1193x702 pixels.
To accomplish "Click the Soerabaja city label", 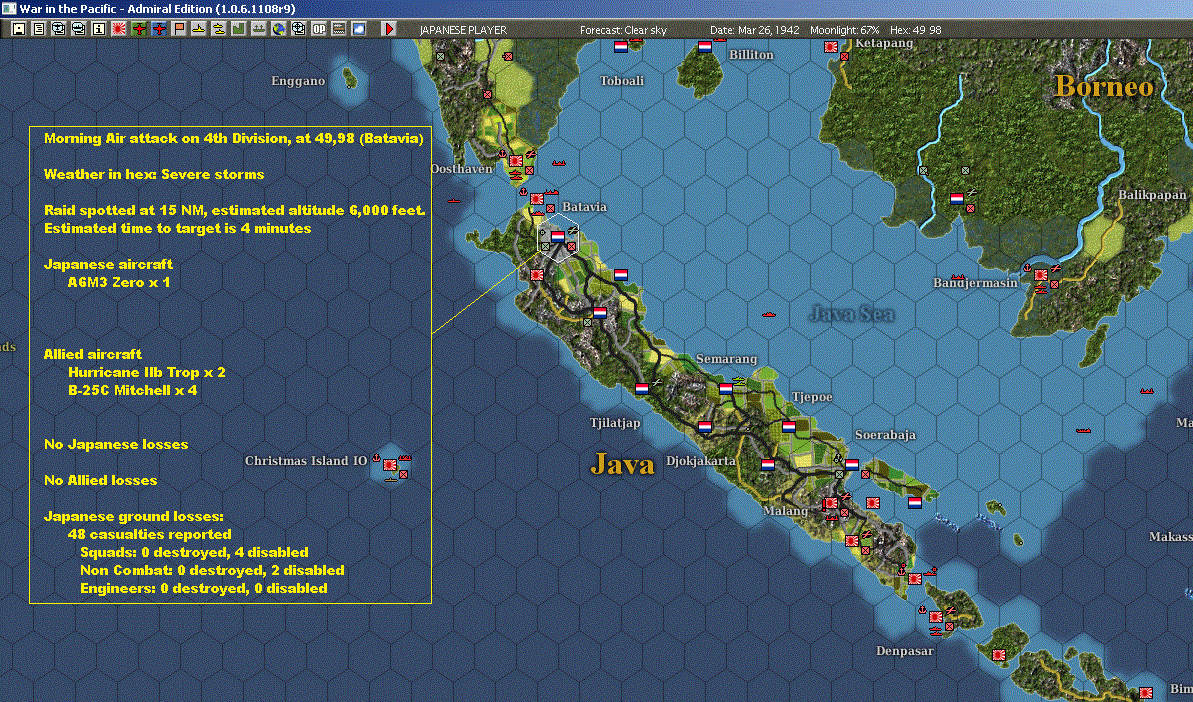I will point(885,435).
